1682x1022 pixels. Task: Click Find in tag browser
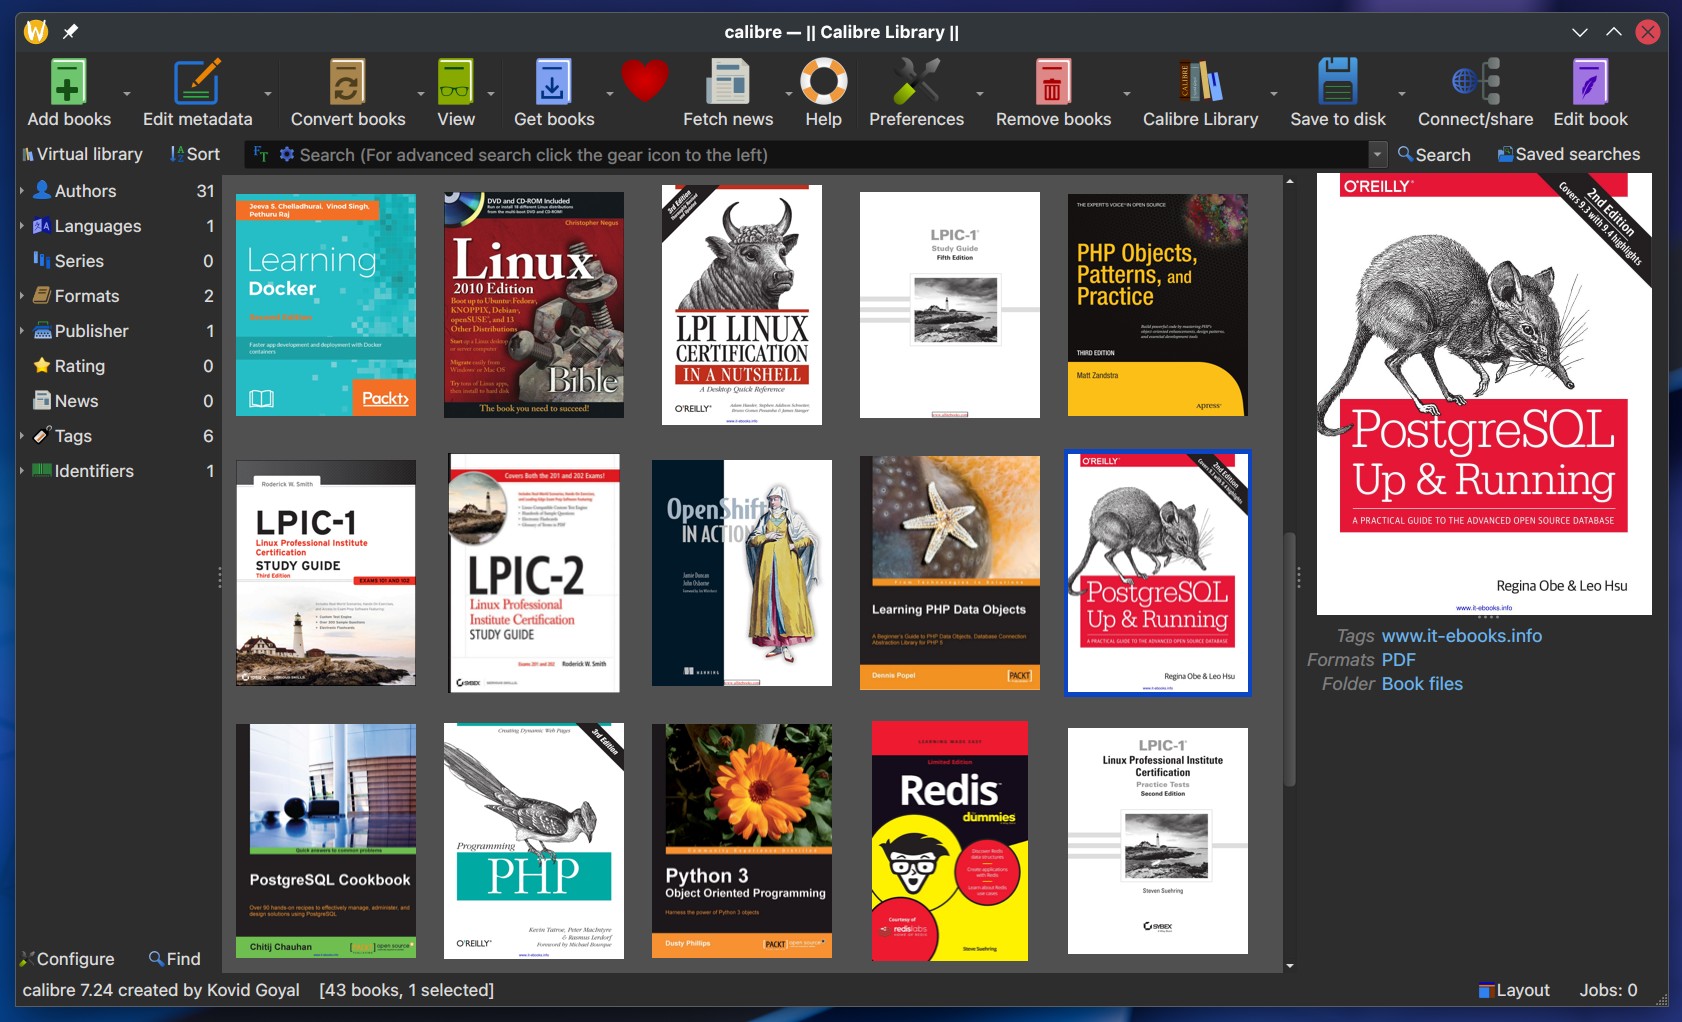point(175,959)
